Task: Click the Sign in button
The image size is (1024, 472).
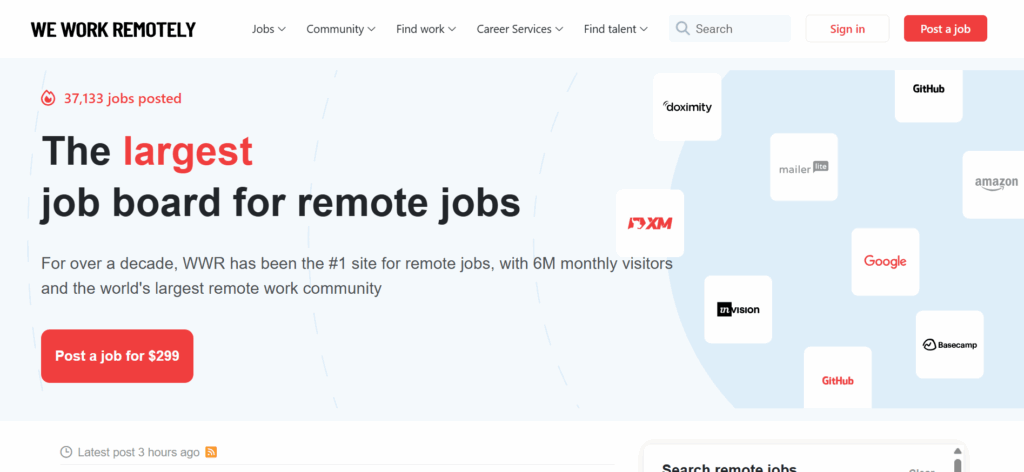Action: click(847, 29)
